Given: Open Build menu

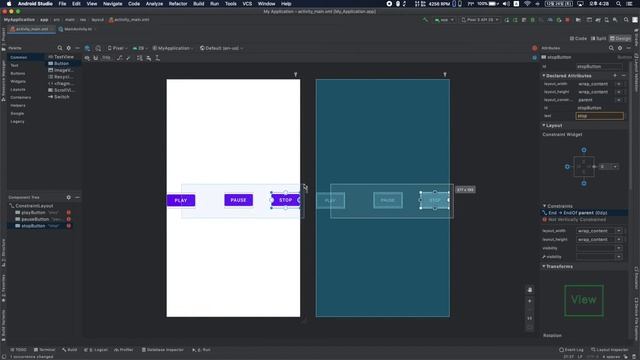Looking at the screenshot, I should [x=199, y=4].
